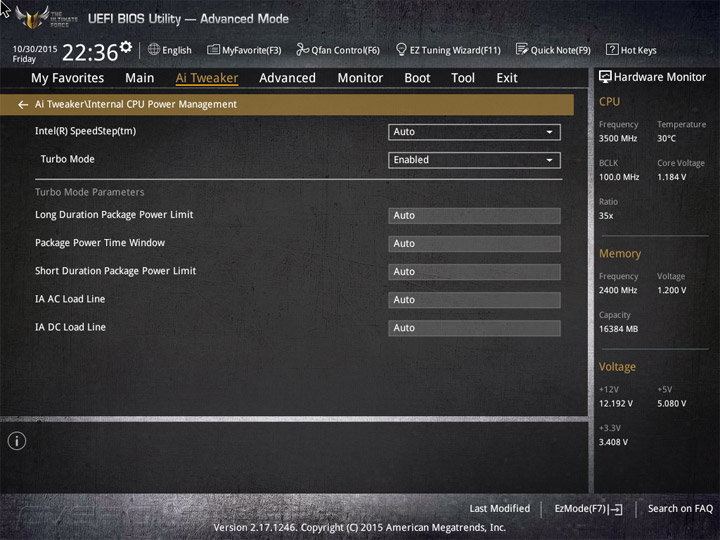Image resolution: width=720 pixels, height=540 pixels.
Task: Open the Advanced tab
Action: [x=287, y=78]
